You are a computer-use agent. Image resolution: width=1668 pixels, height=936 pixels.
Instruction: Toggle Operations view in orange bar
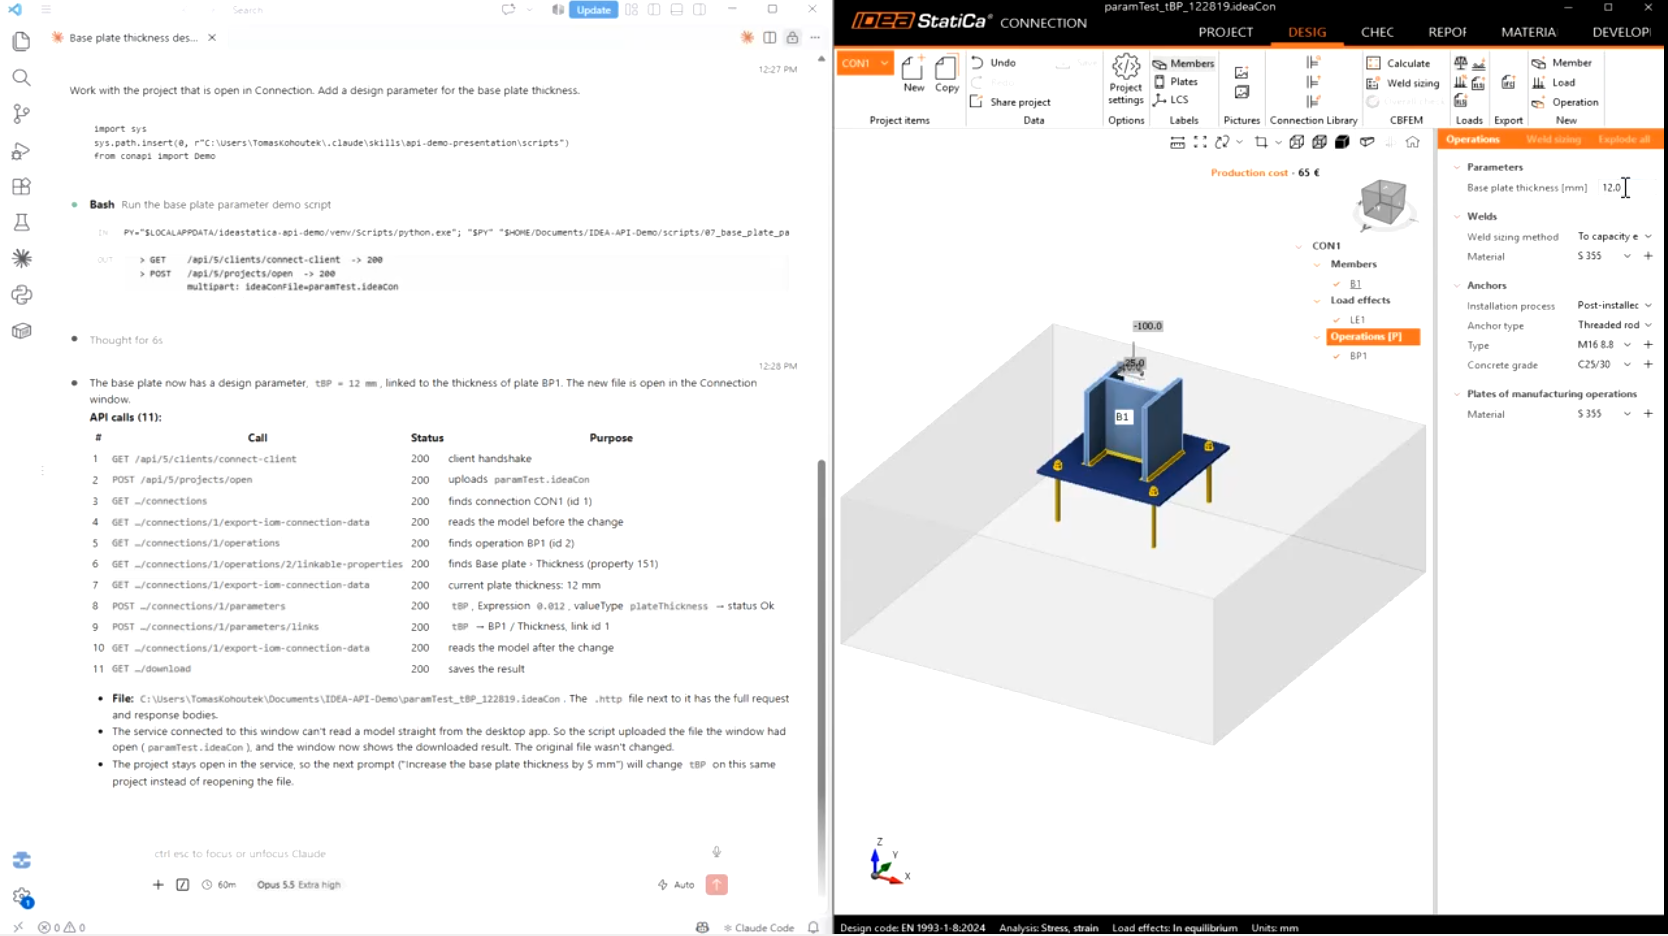(x=1472, y=140)
